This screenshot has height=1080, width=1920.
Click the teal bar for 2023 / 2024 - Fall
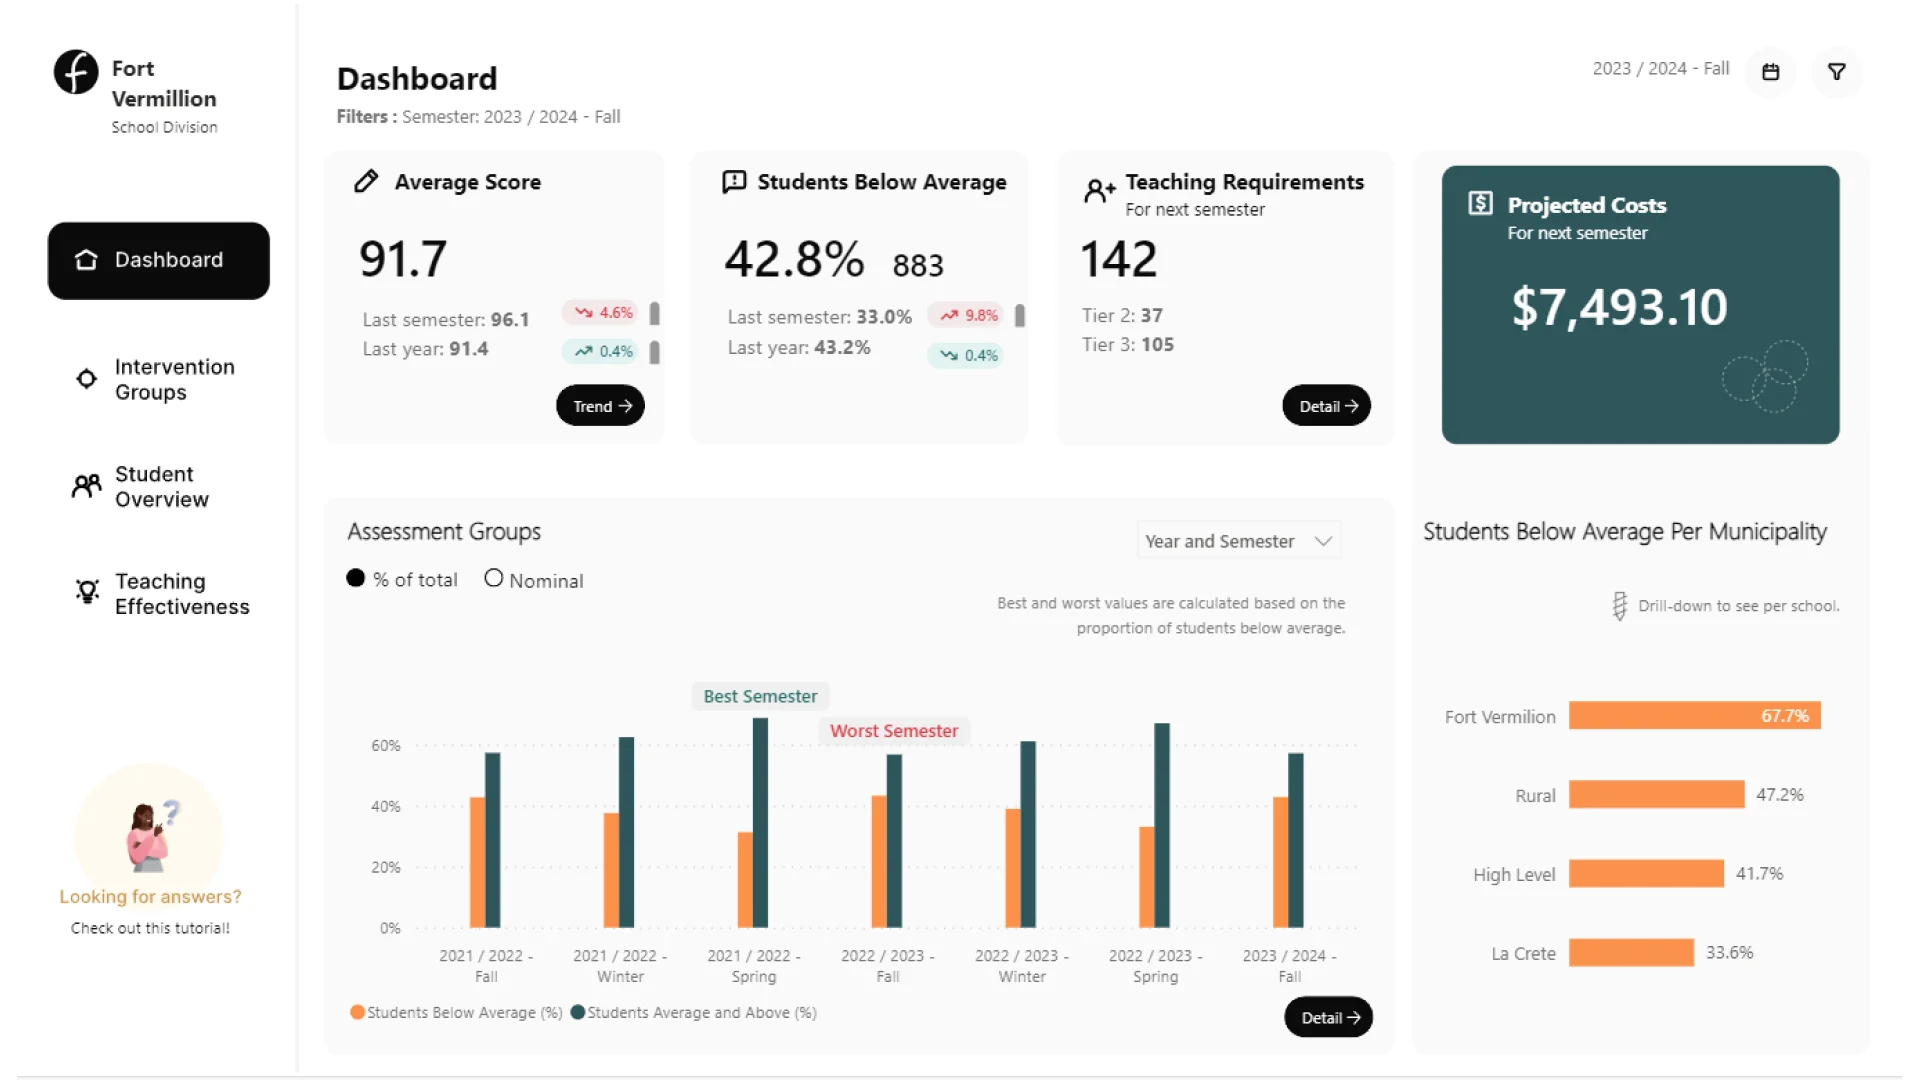coord(1296,841)
